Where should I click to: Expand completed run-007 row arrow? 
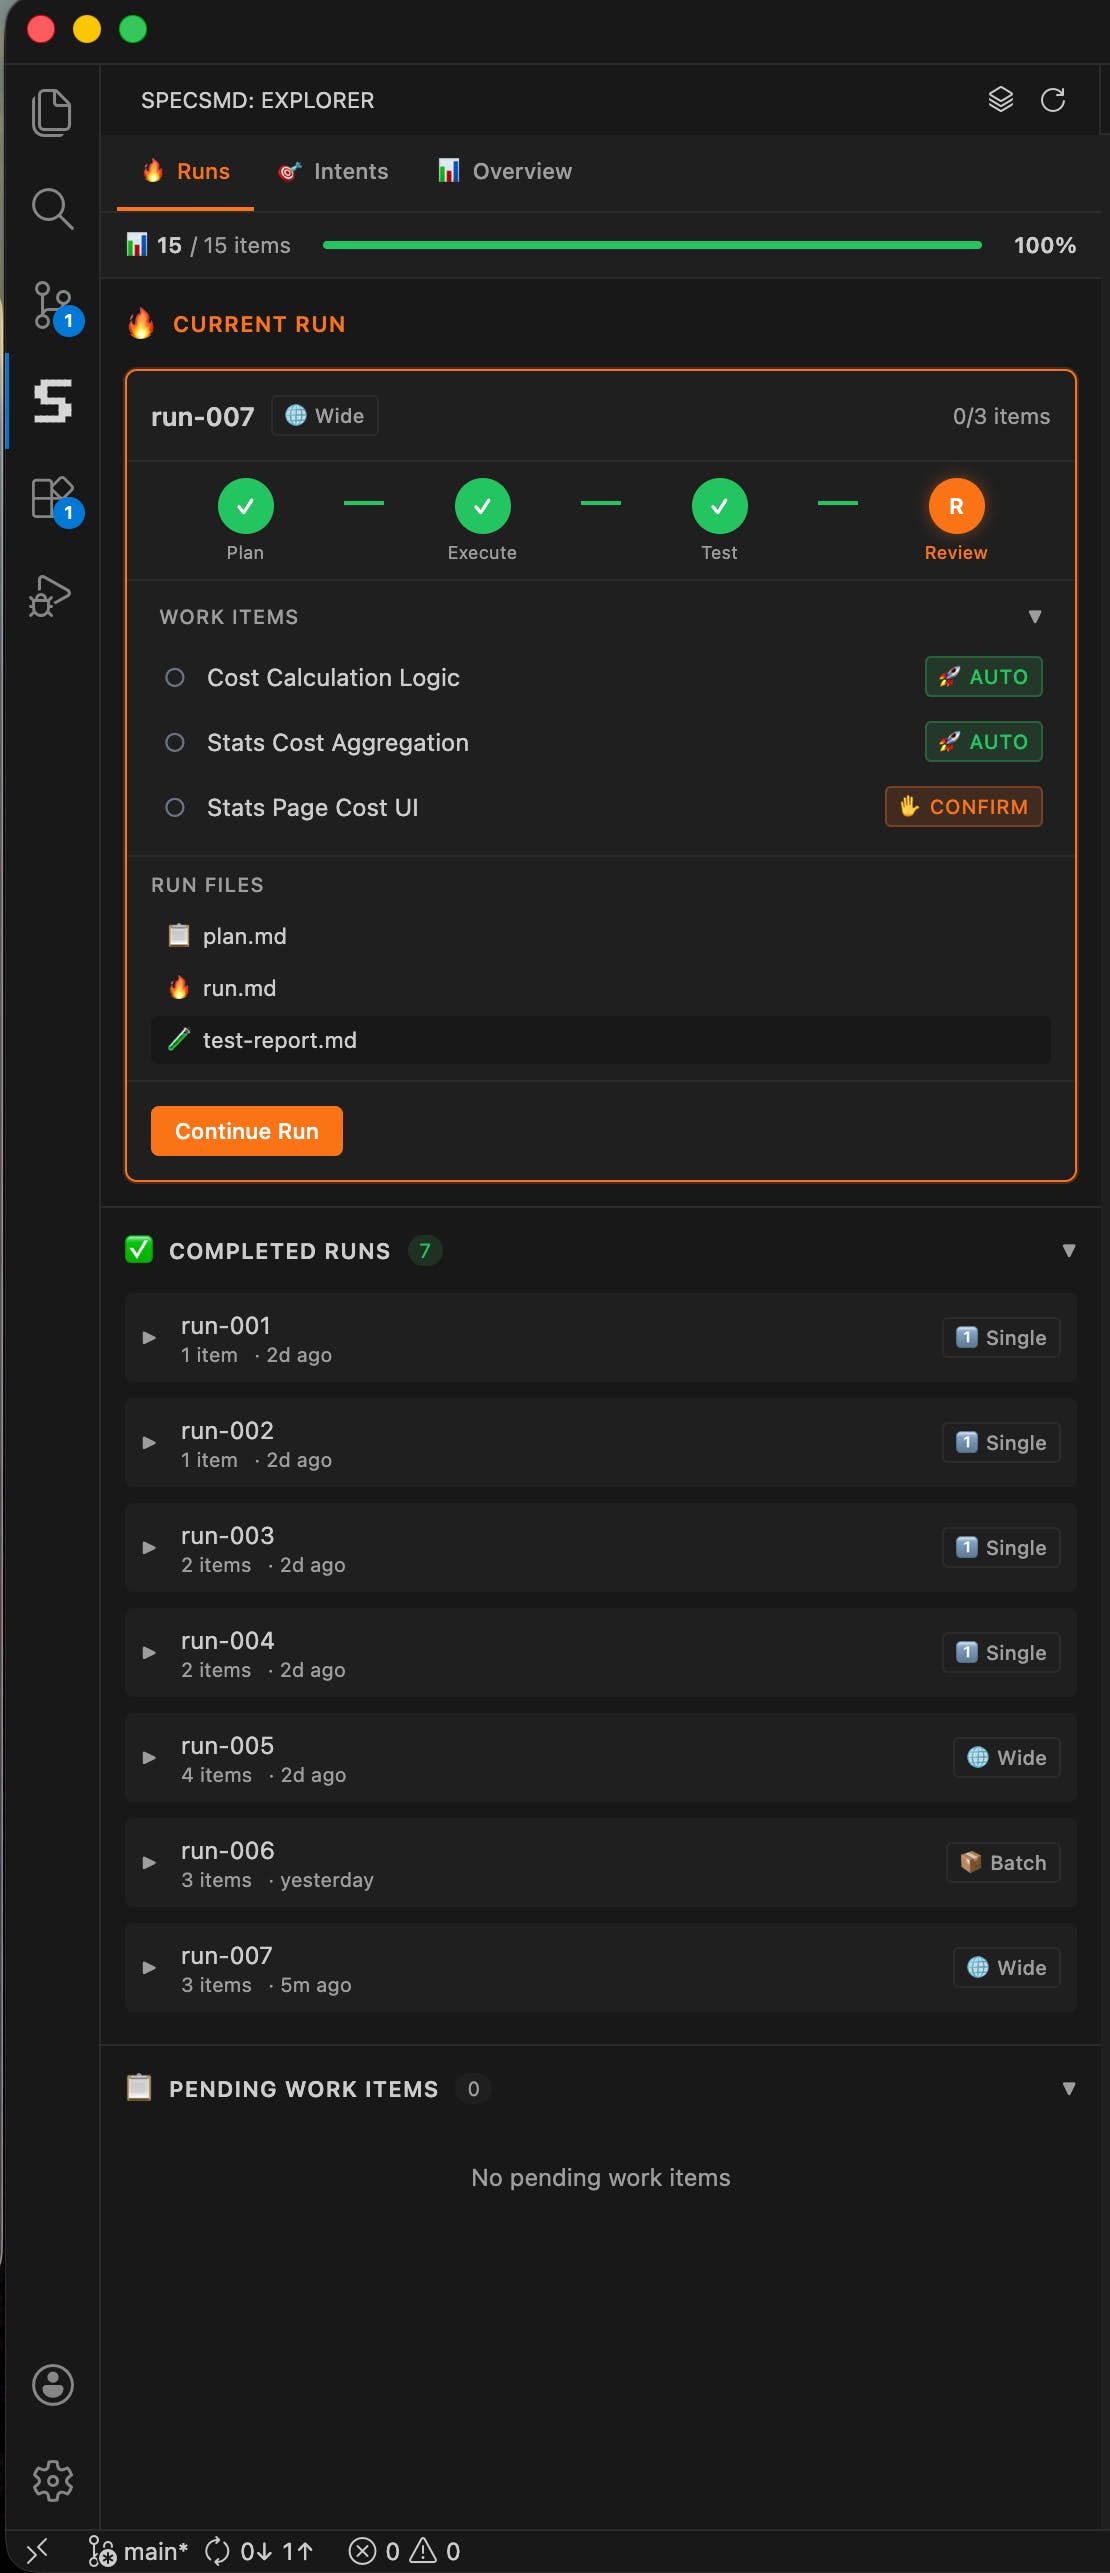149,1968
